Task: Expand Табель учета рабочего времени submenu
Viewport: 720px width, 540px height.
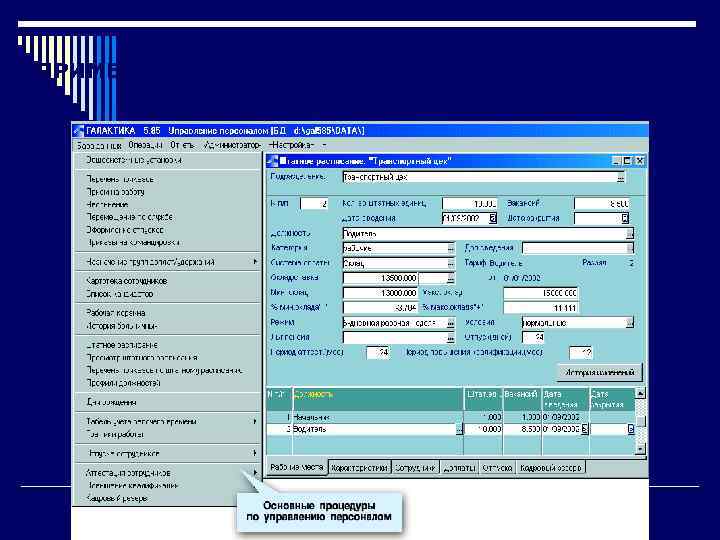Action: [x=255, y=421]
